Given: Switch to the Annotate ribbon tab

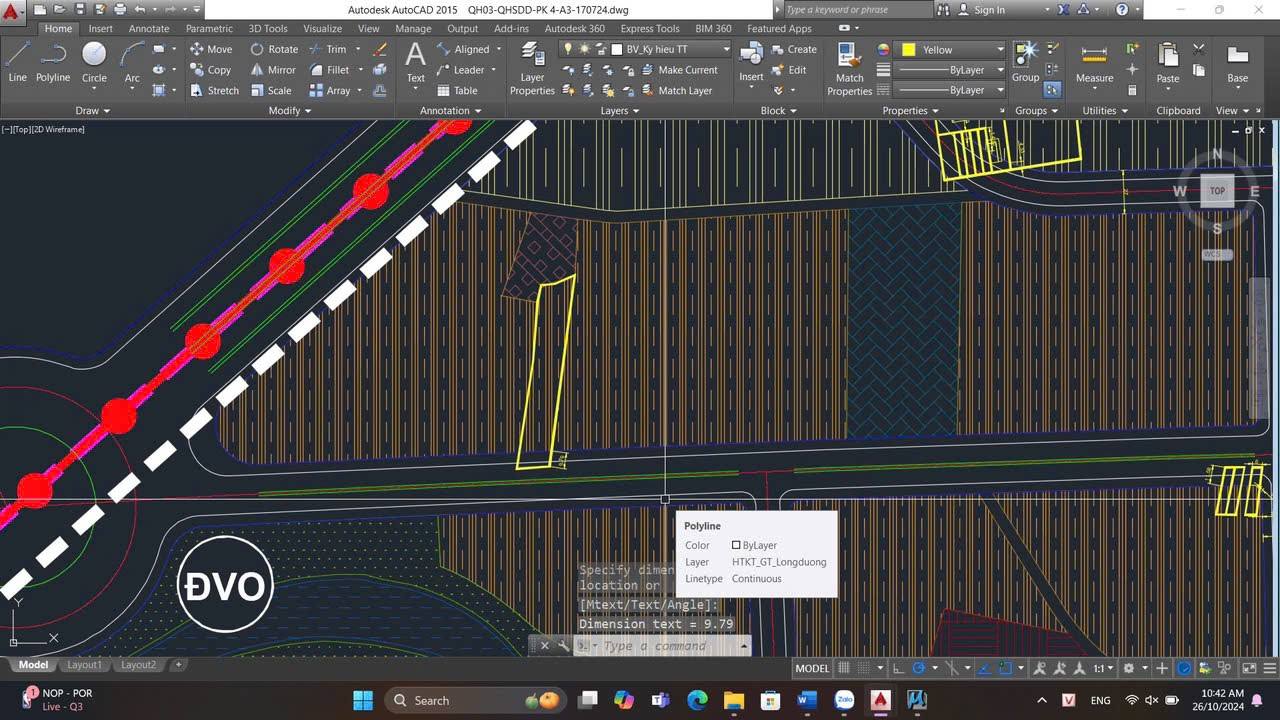Looking at the screenshot, I should pos(148,28).
